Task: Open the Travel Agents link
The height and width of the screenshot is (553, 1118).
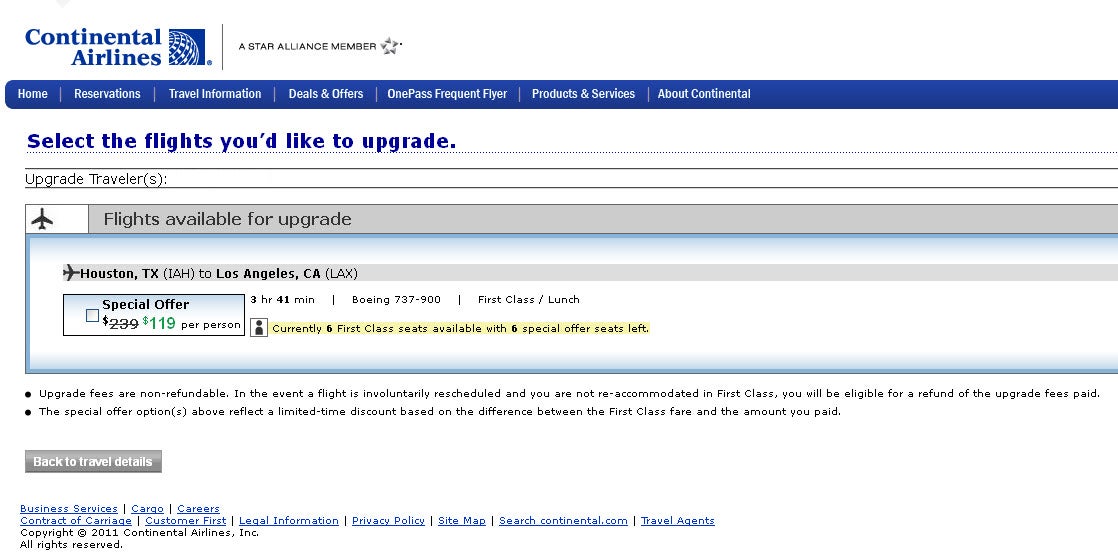Action: 677,520
